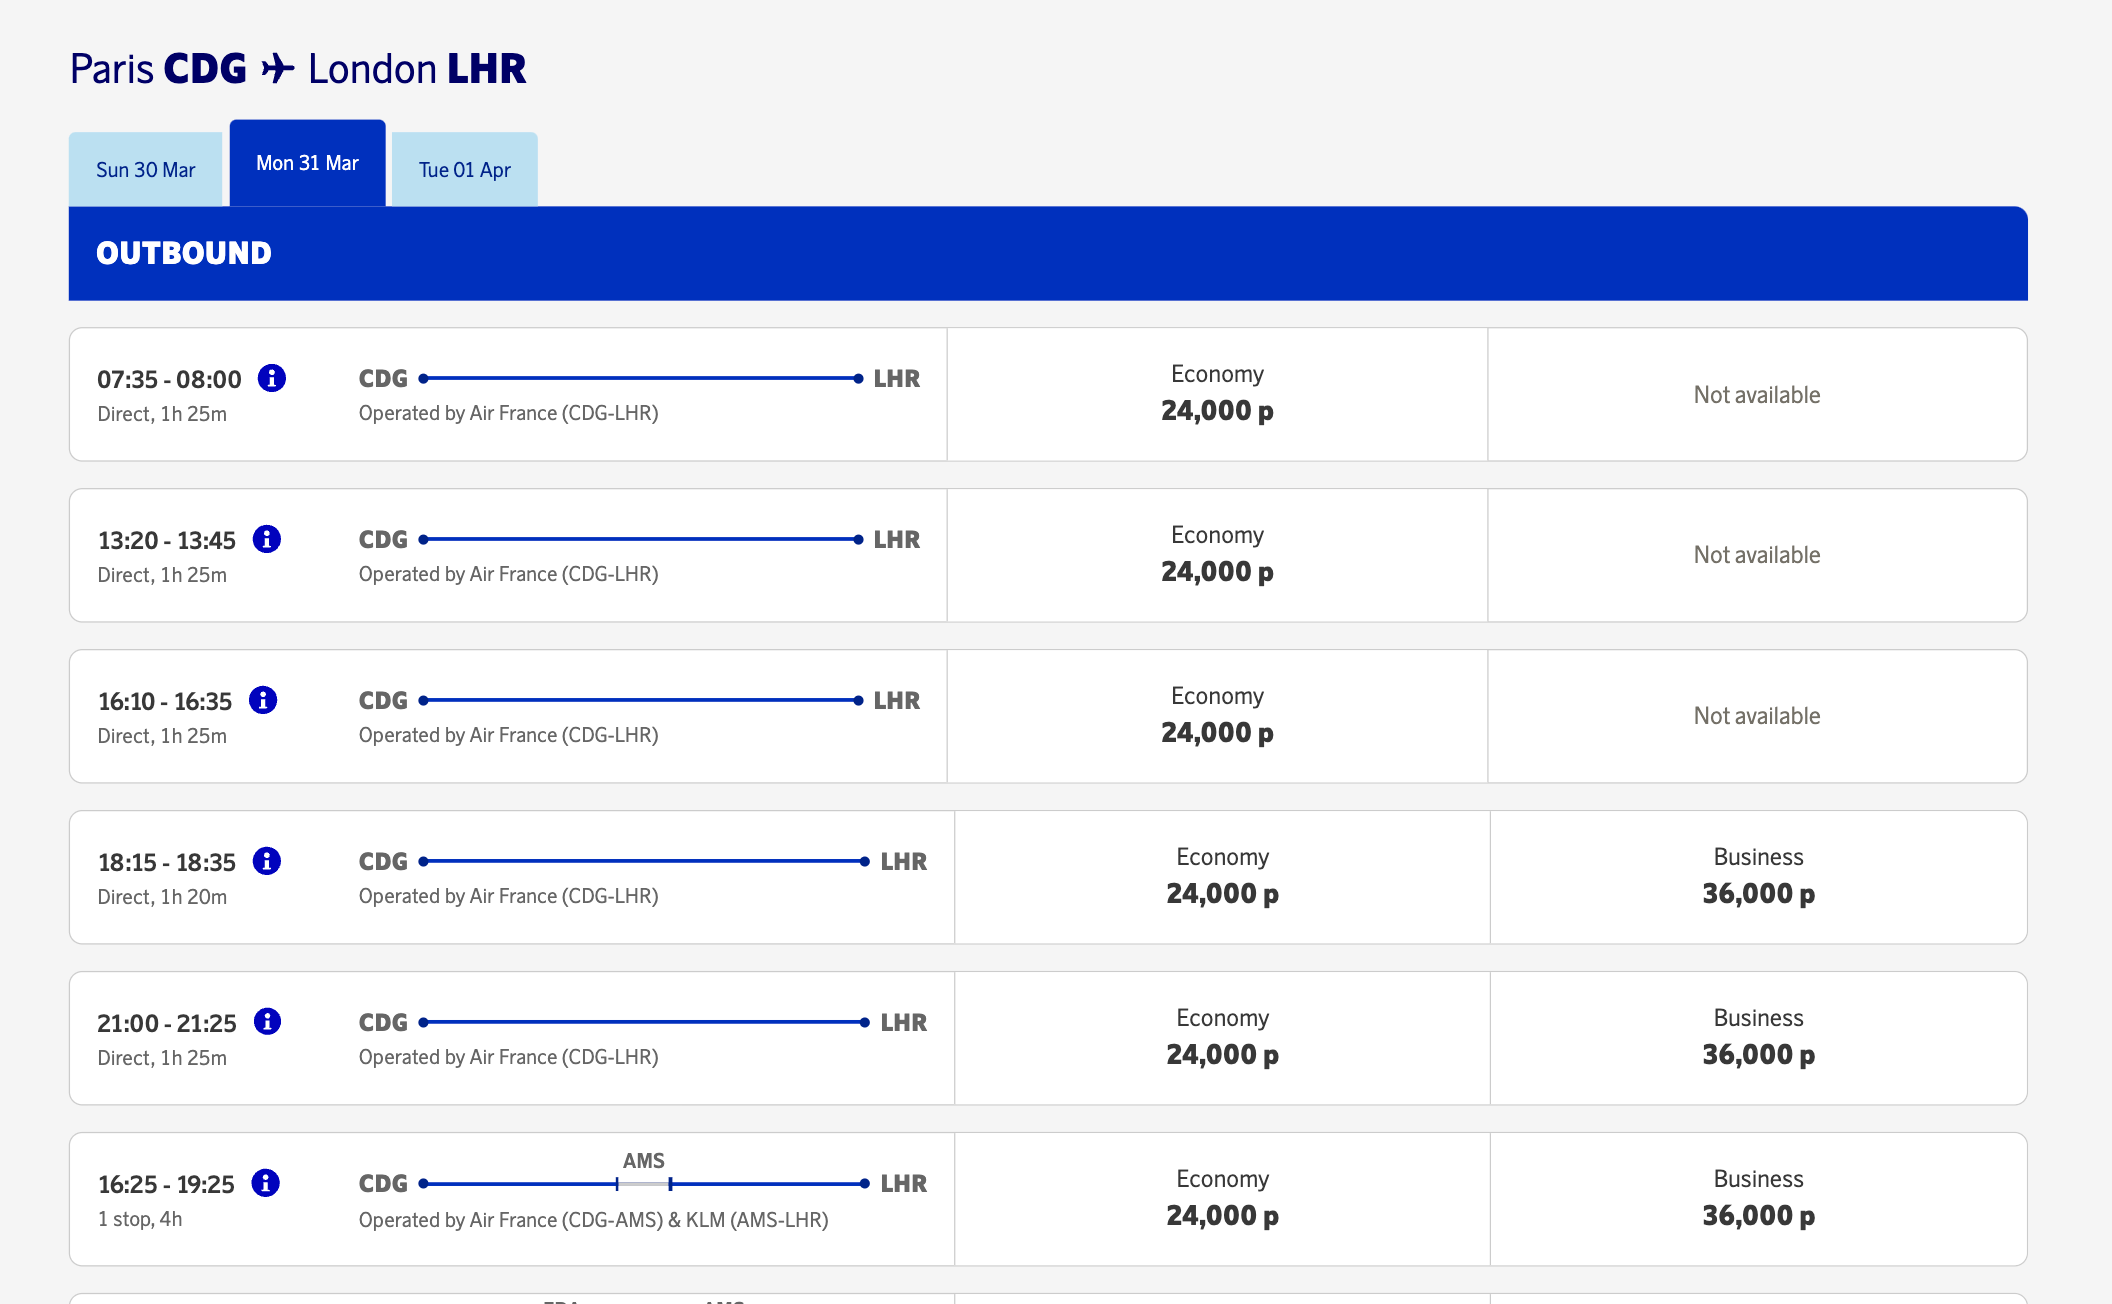The height and width of the screenshot is (1304, 2112).
Task: Click Not available cell for 16:10 flight
Action: [x=1757, y=716]
